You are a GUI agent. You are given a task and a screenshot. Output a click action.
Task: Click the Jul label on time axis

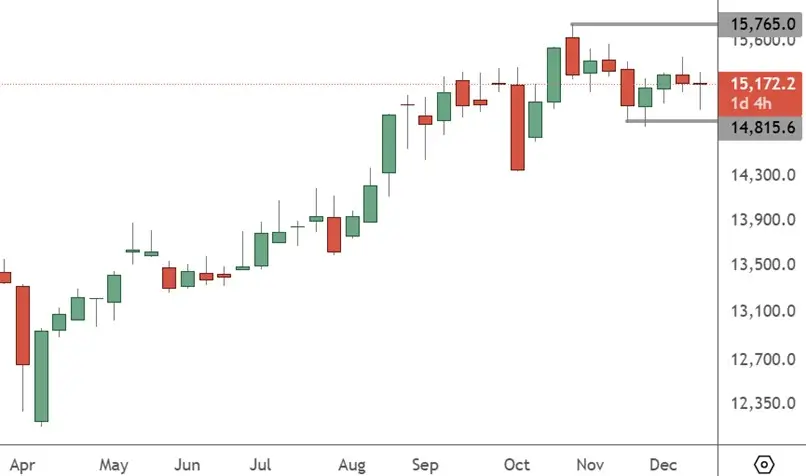pyautogui.click(x=260, y=465)
